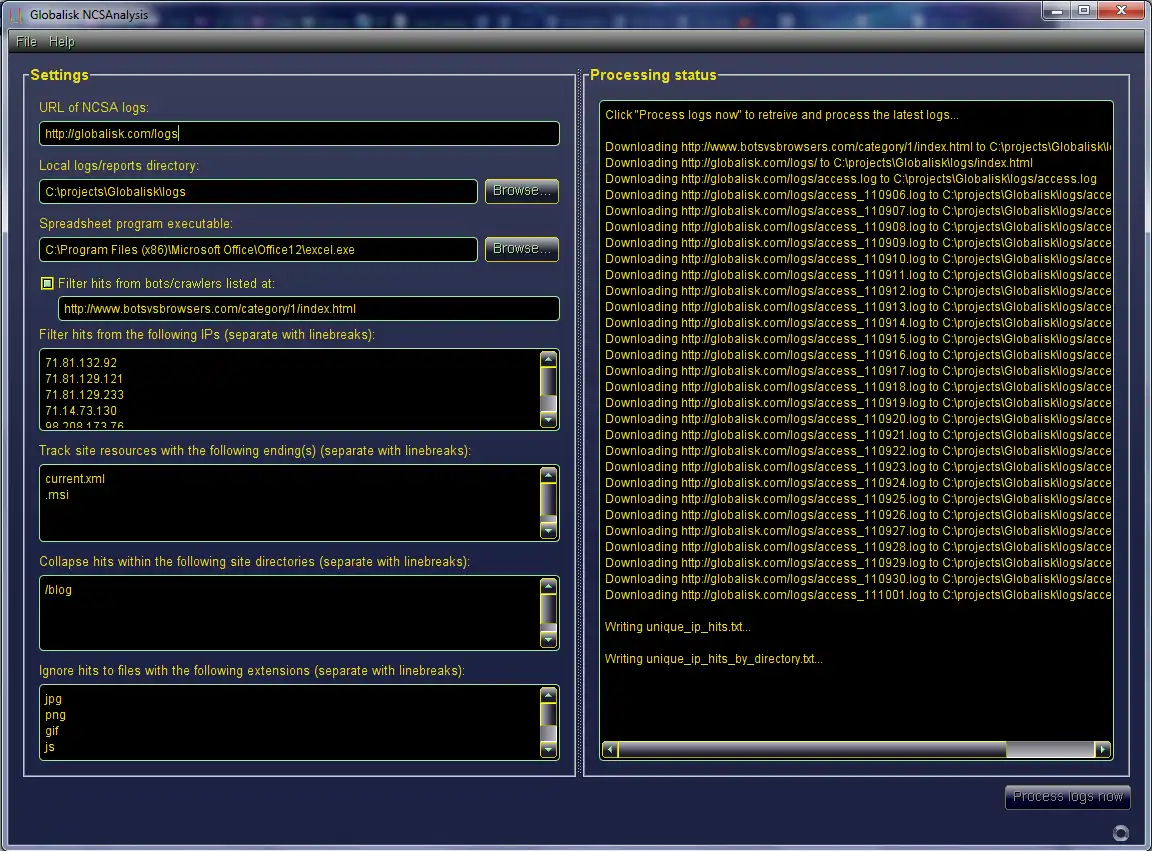Viewport: 1152px width, 851px height.
Task: Click the busy spinner icon at bottom right
Action: 1120,833
